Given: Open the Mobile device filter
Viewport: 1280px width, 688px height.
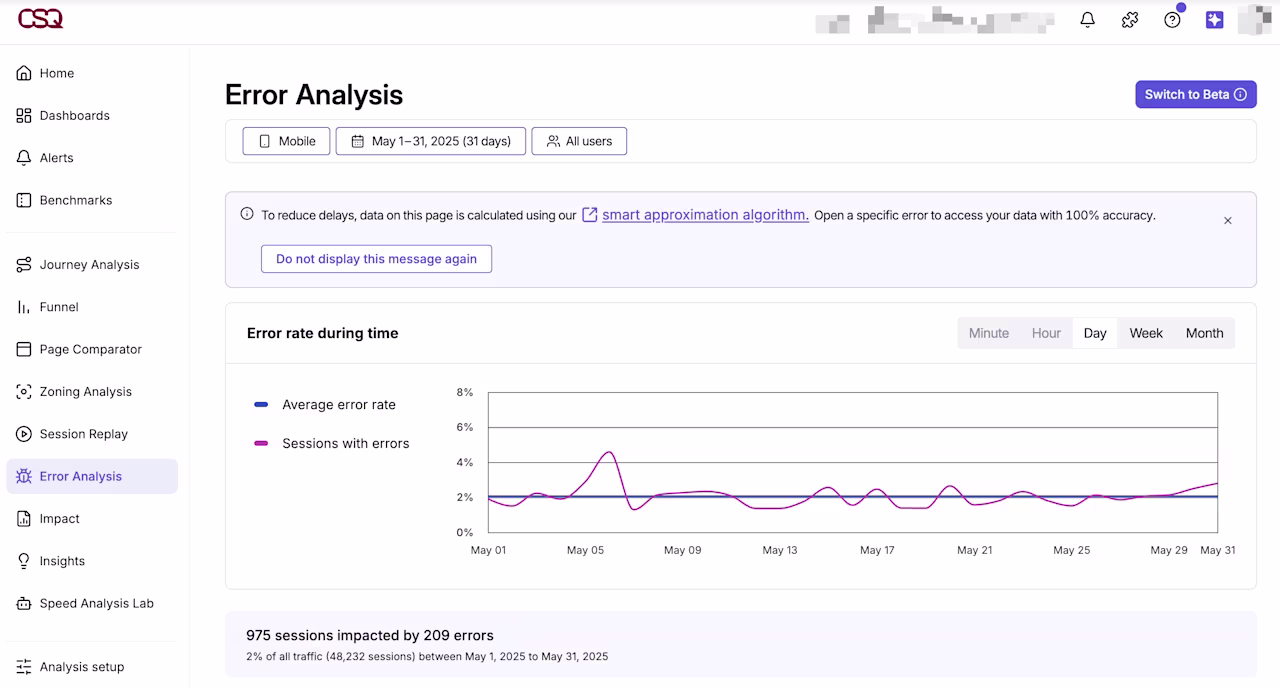Looking at the screenshot, I should coord(286,141).
